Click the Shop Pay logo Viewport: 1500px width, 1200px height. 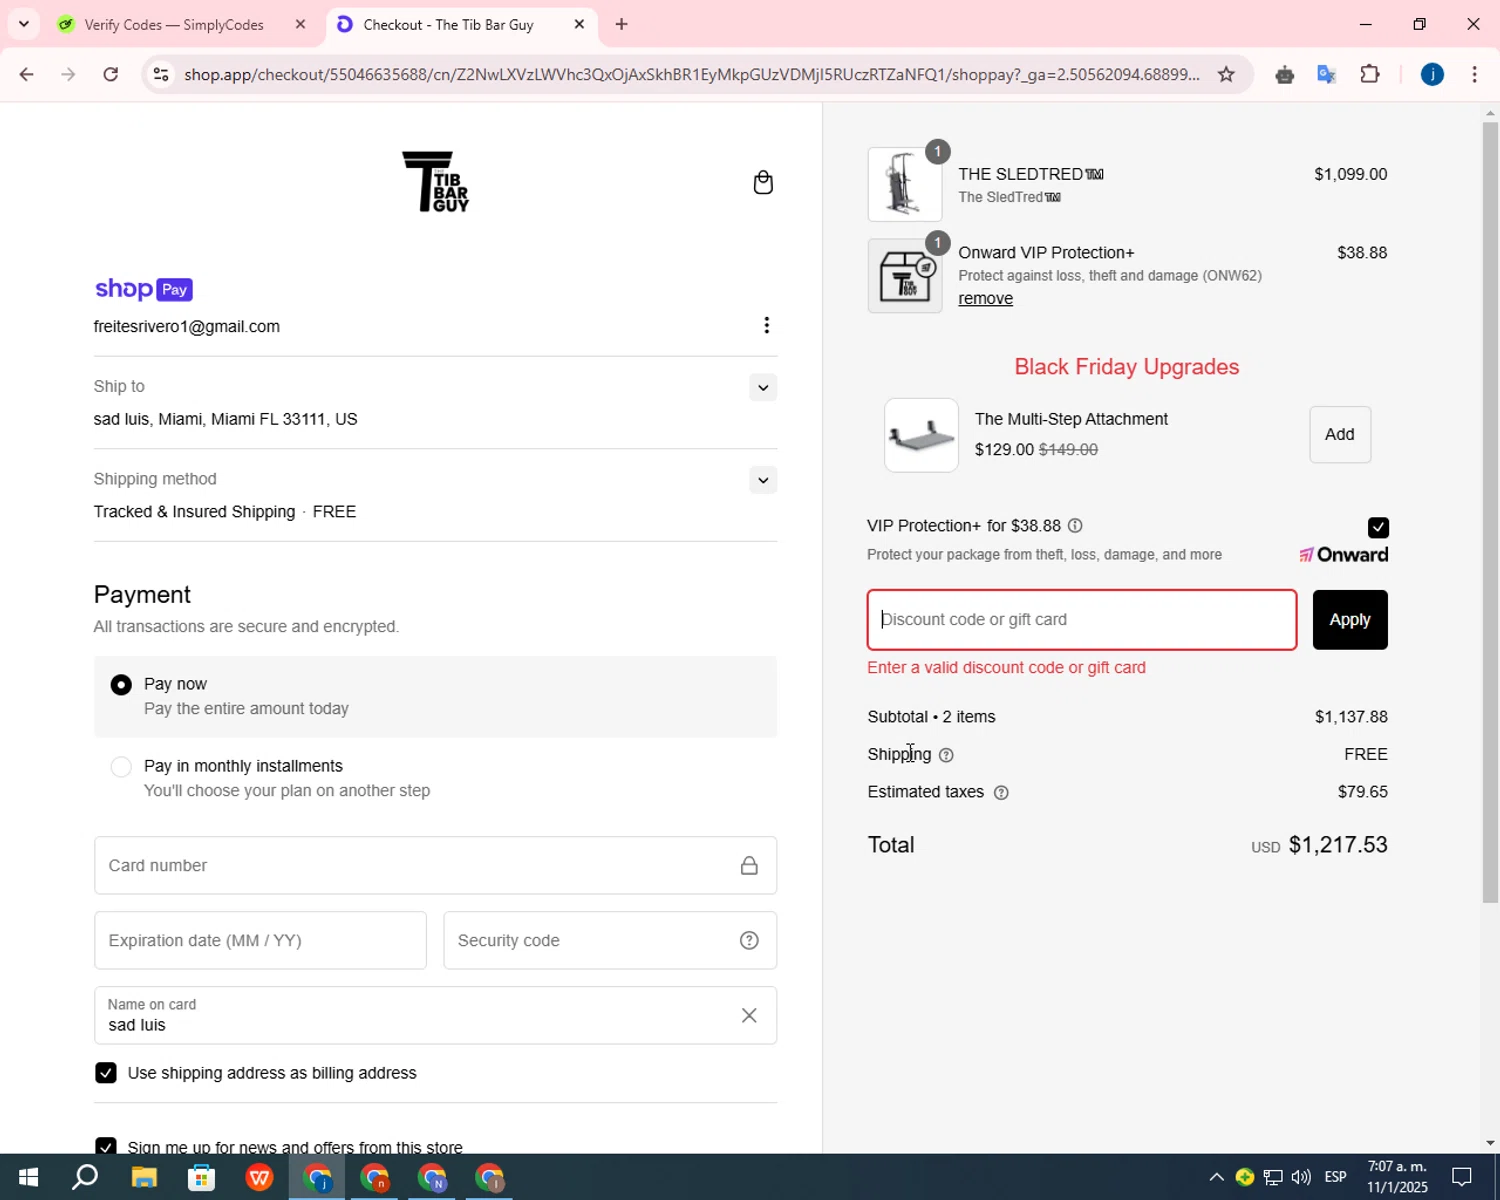tap(143, 289)
